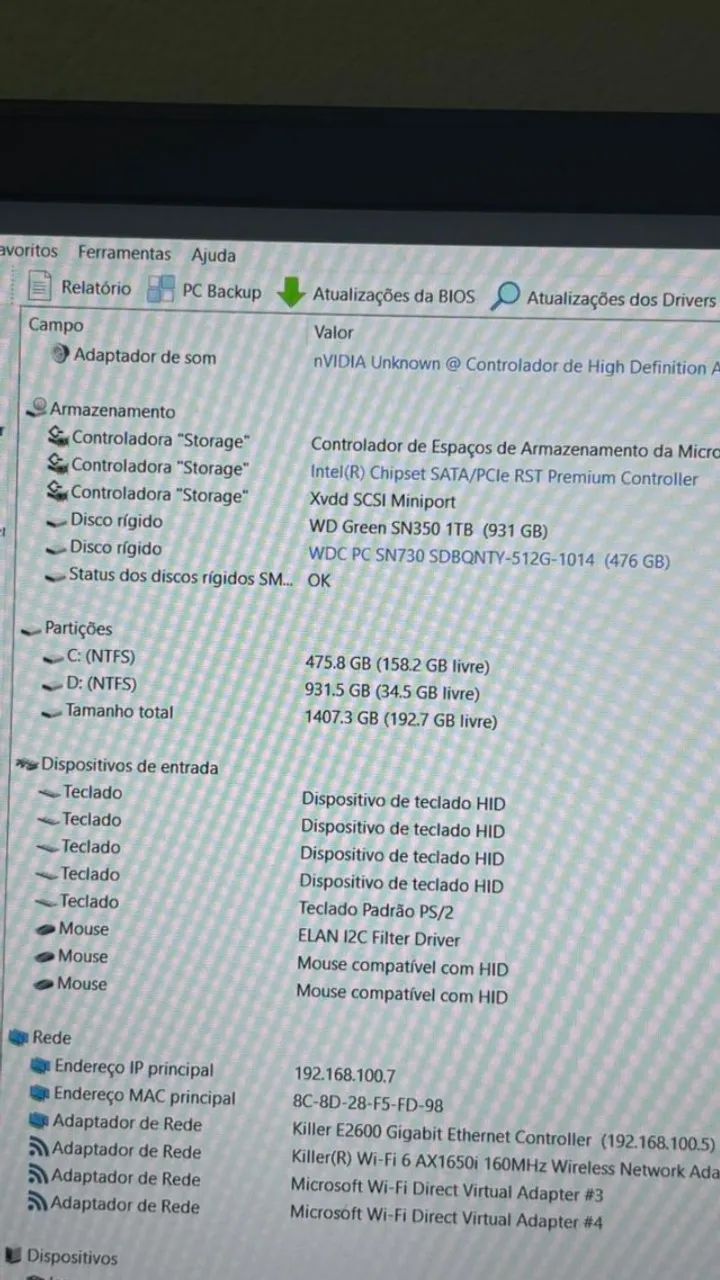Click Intel Chipset SATA/PCIe RST Premium Controller link
The width and height of the screenshot is (720, 1280).
coord(504,477)
